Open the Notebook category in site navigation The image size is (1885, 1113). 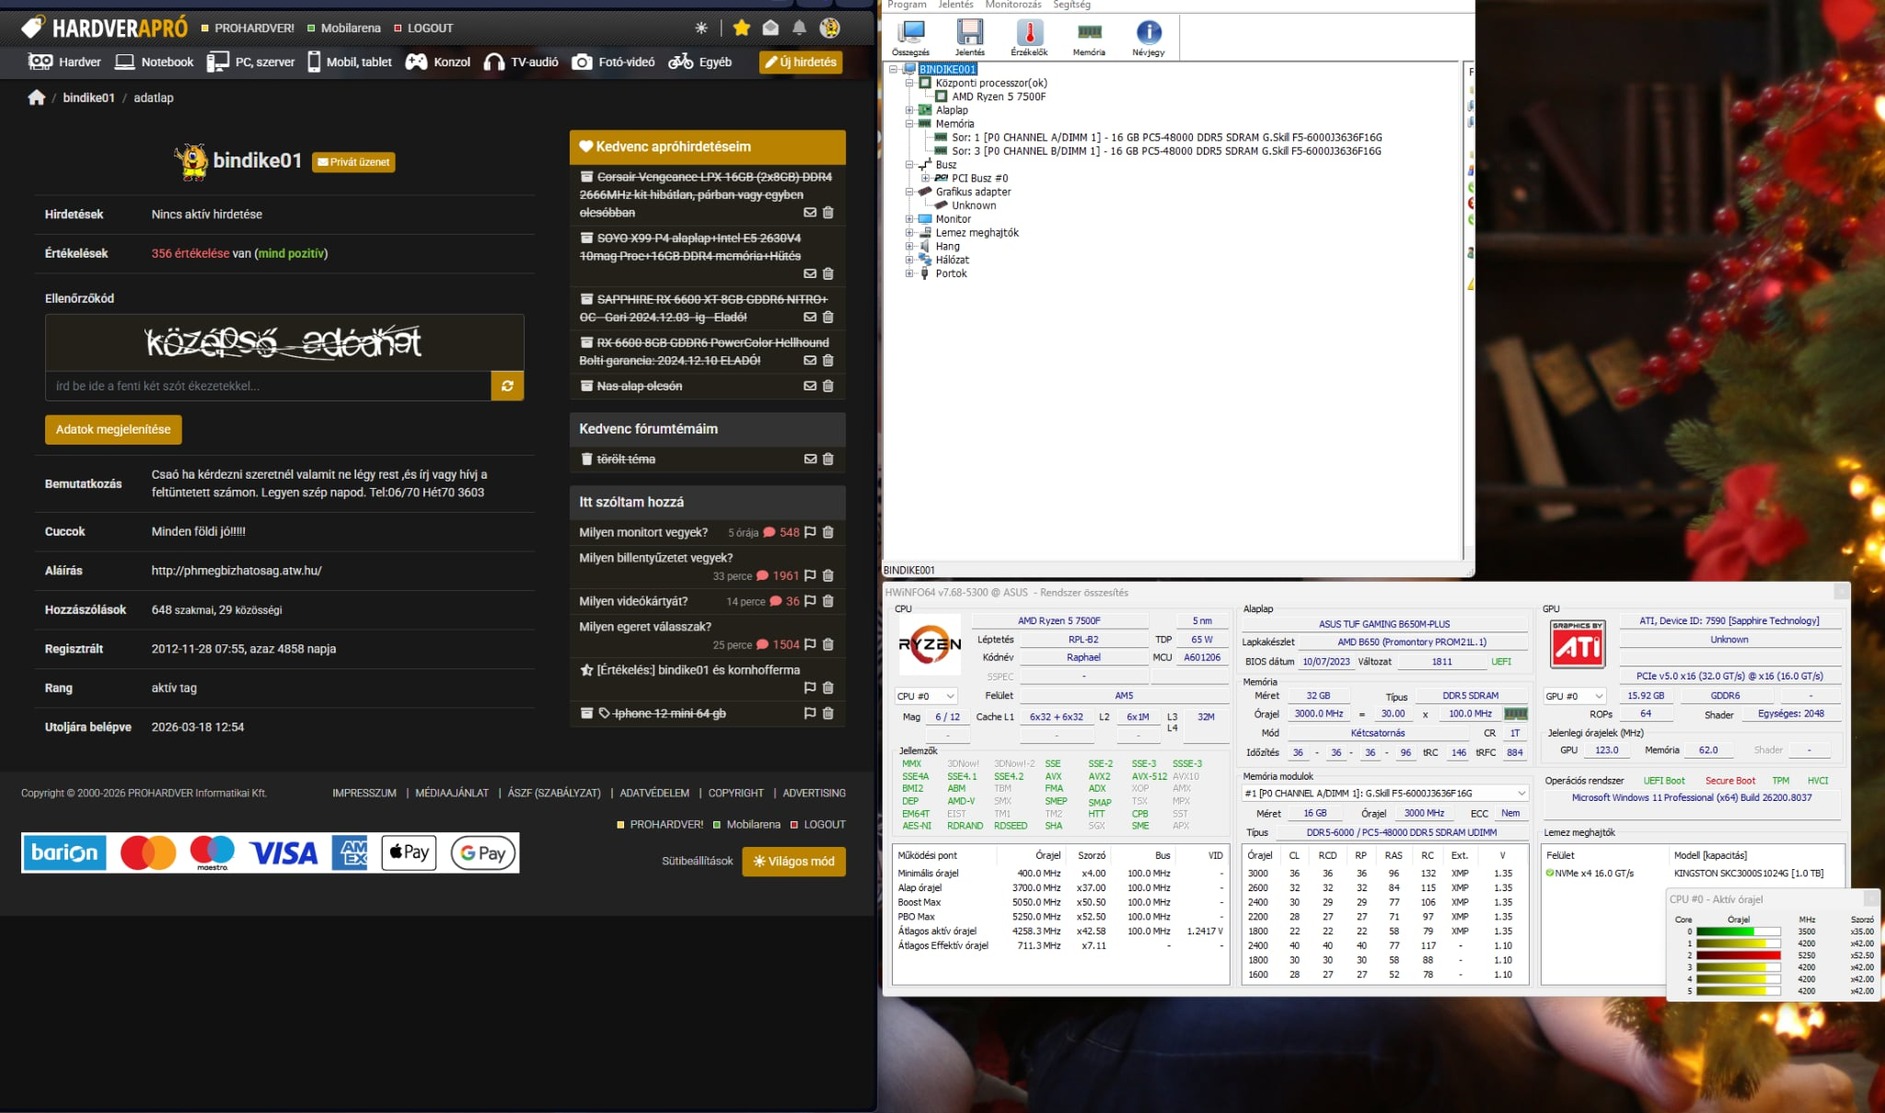pyautogui.click(x=154, y=62)
